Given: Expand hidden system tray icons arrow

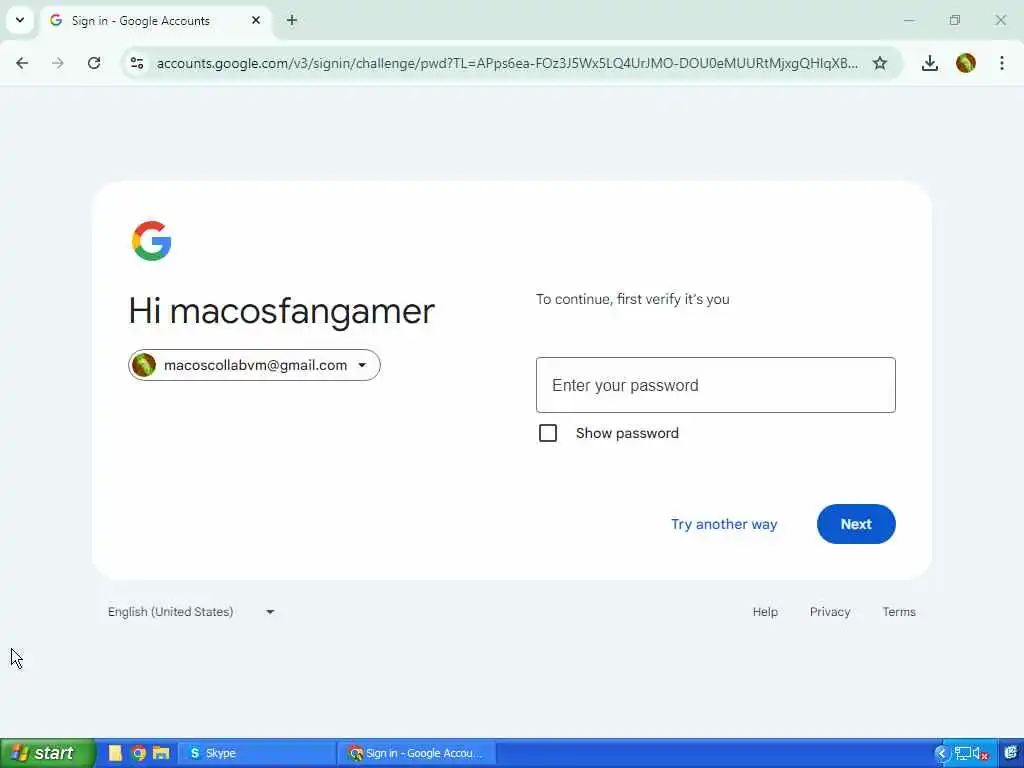Looking at the screenshot, I should pos(941,754).
